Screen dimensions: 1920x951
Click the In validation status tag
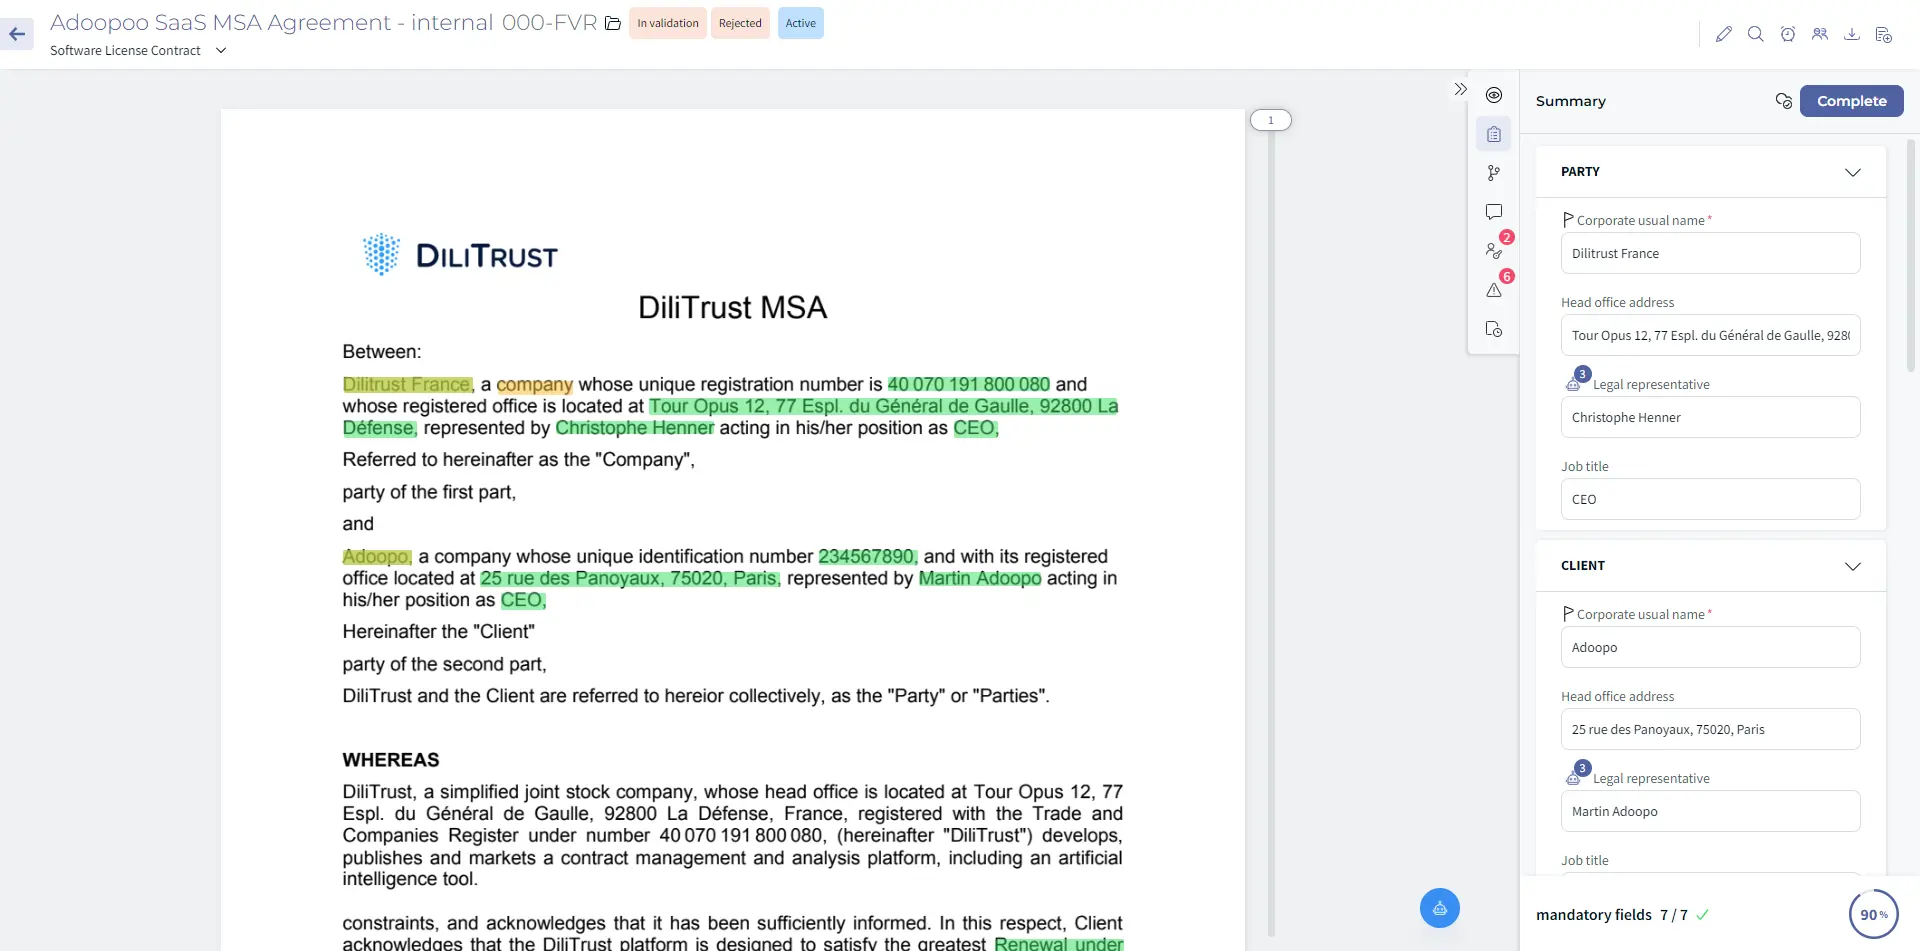tap(668, 23)
